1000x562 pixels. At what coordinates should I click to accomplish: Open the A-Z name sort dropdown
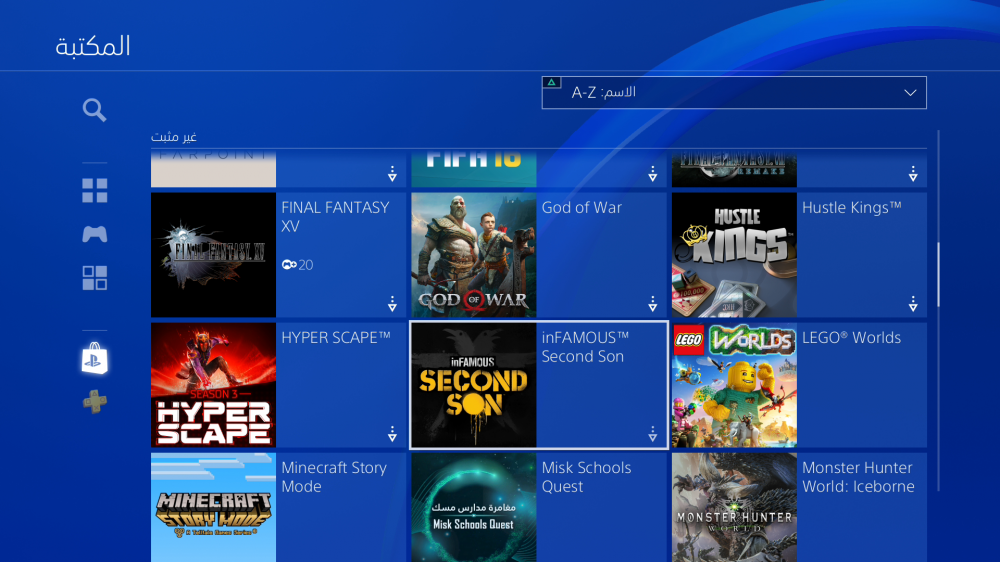[734, 92]
